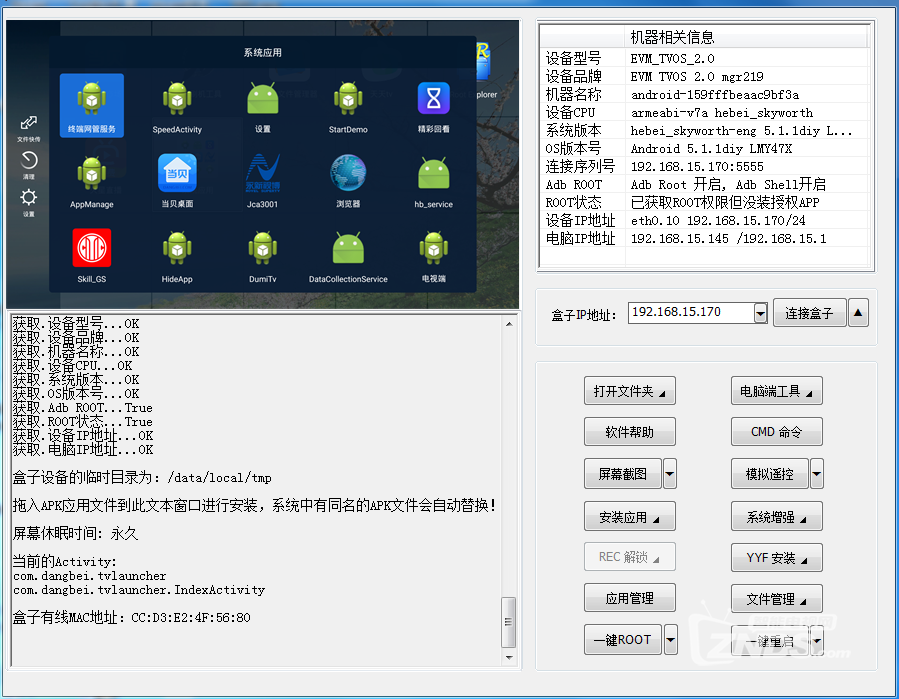
Task: Click the 模拟遥控 button
Action: click(x=769, y=474)
